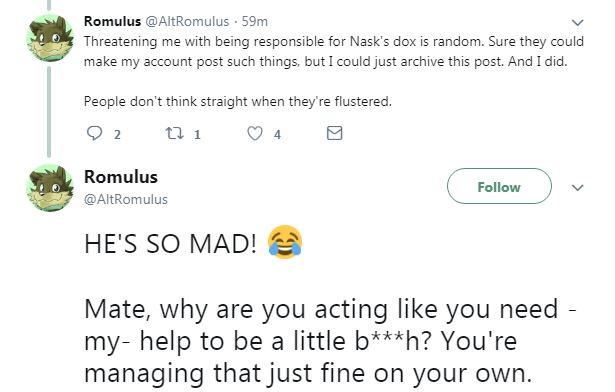This screenshot has width=615, height=392.
Task: Expand the chevron menu on the 59m tweet
Action: click(577, 22)
